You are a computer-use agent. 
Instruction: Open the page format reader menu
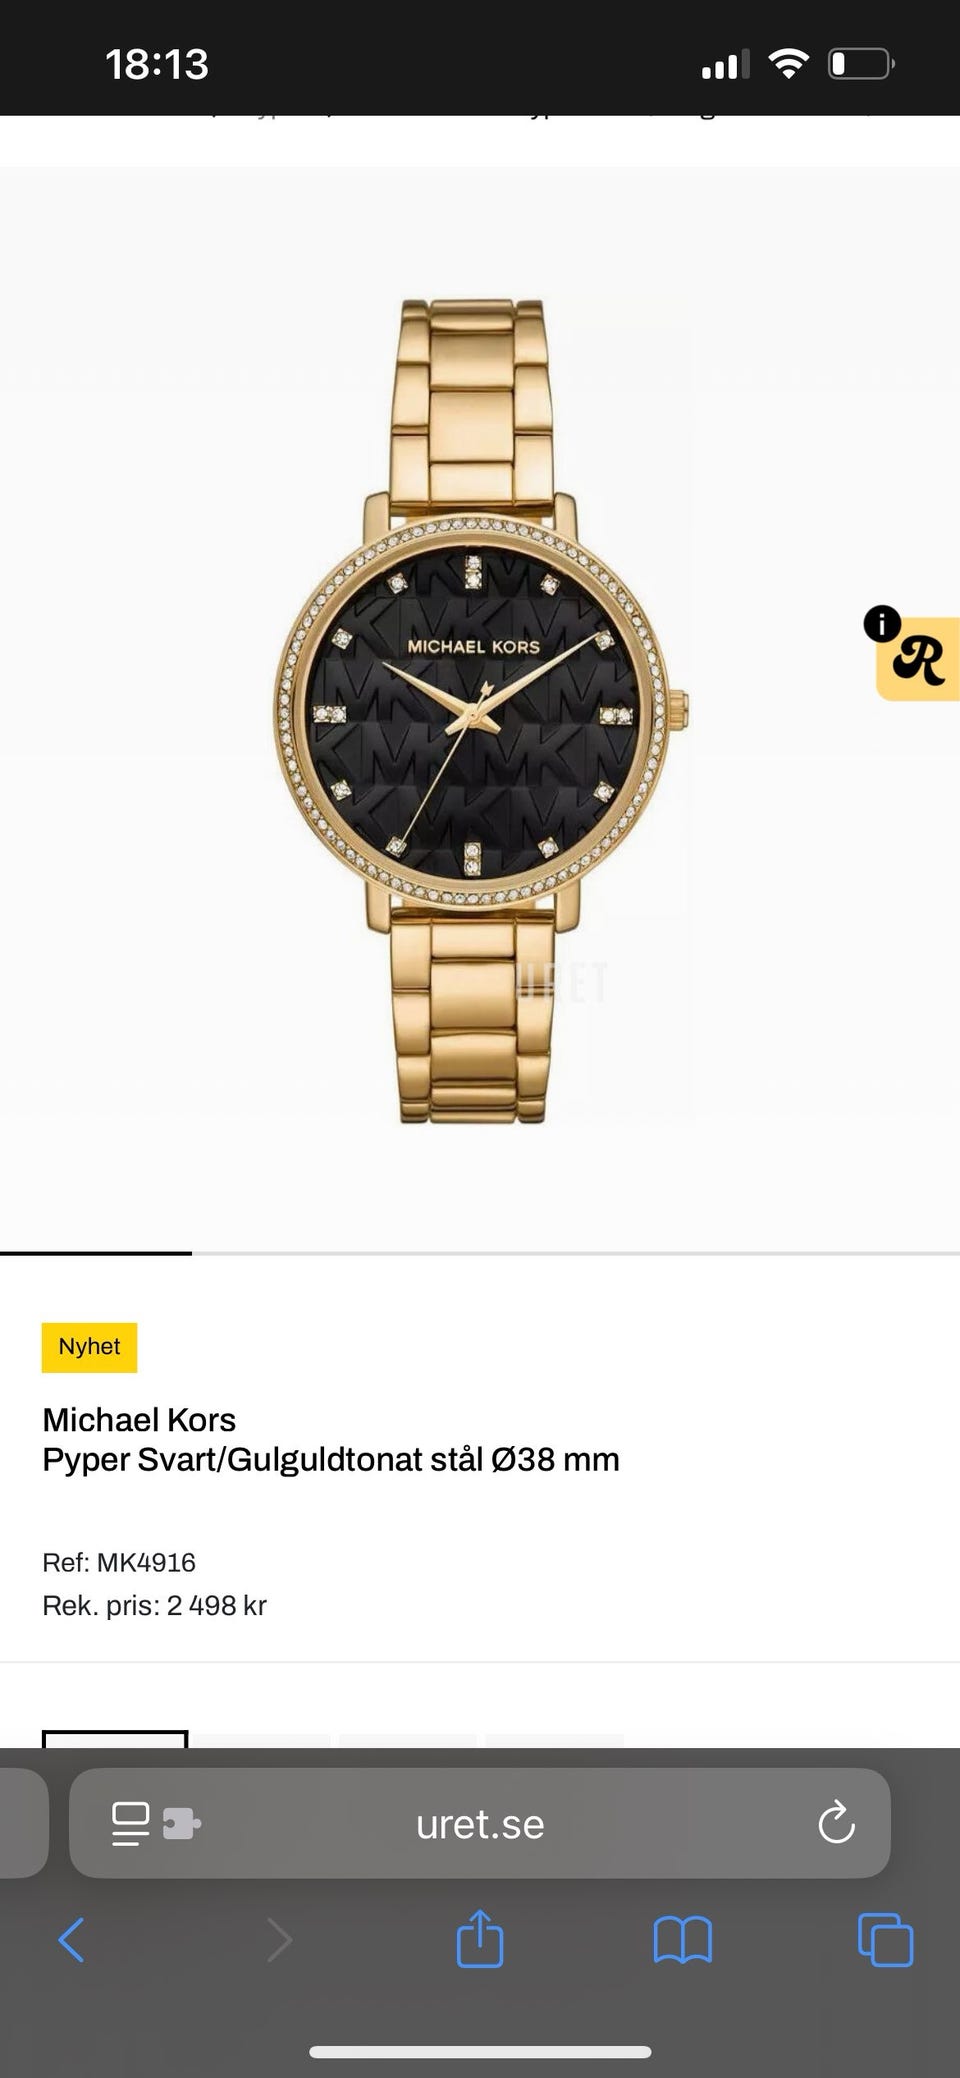131,1823
